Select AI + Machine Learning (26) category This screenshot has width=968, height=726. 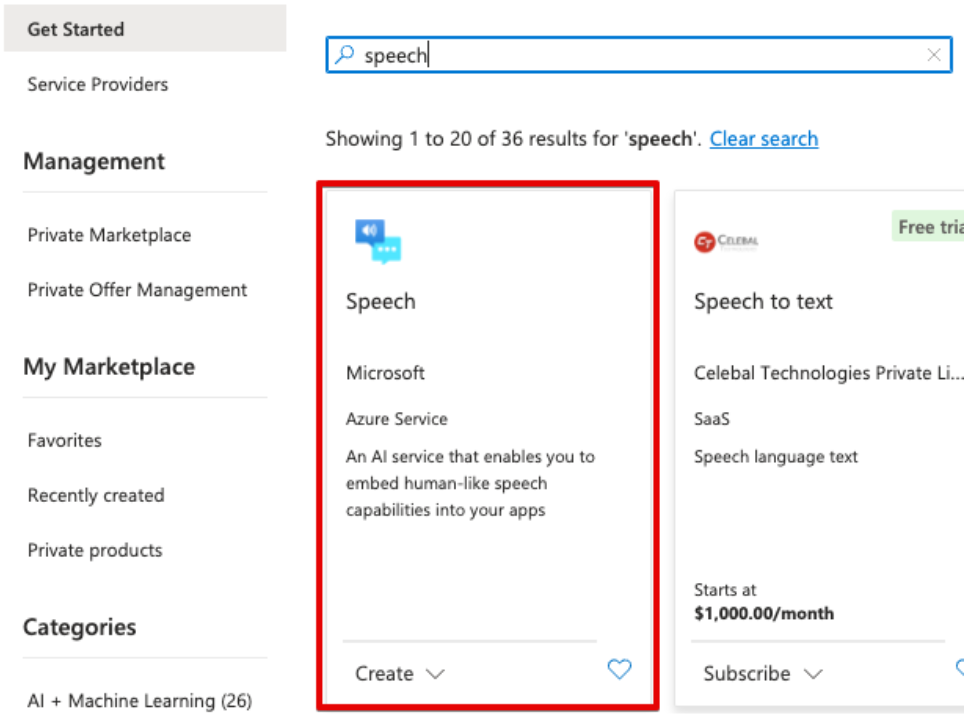tap(140, 701)
